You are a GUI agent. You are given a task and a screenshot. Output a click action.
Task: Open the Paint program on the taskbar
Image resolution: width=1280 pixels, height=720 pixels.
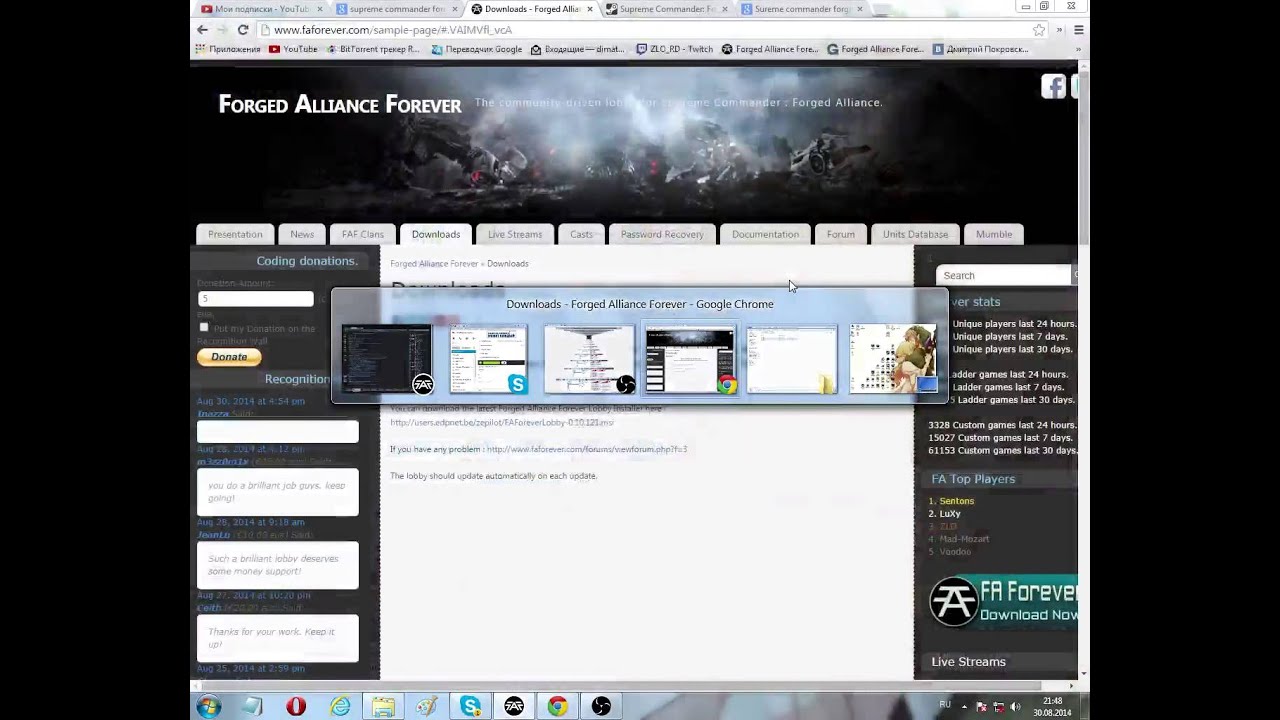point(427,707)
